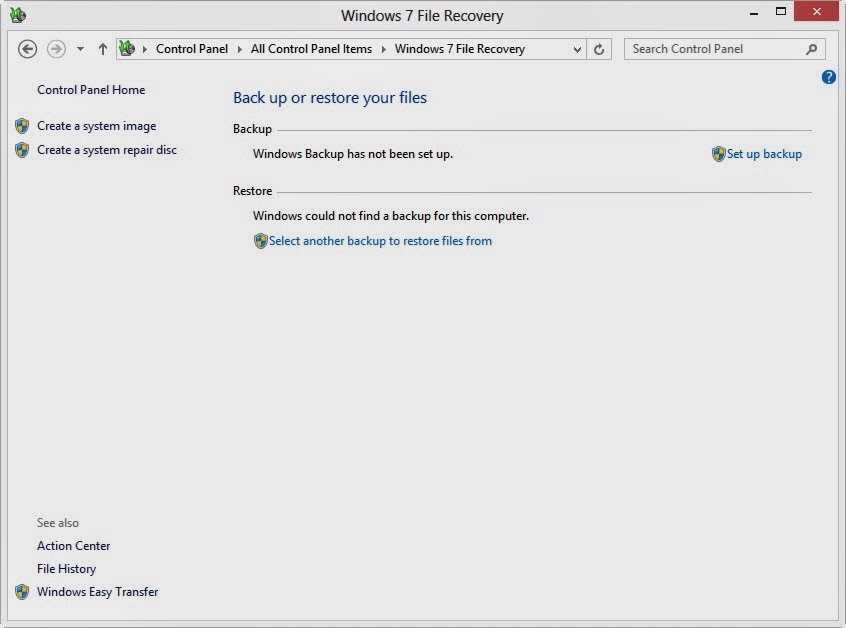Click the address bar Control Panel icon
The height and width of the screenshot is (628, 846).
(127, 49)
